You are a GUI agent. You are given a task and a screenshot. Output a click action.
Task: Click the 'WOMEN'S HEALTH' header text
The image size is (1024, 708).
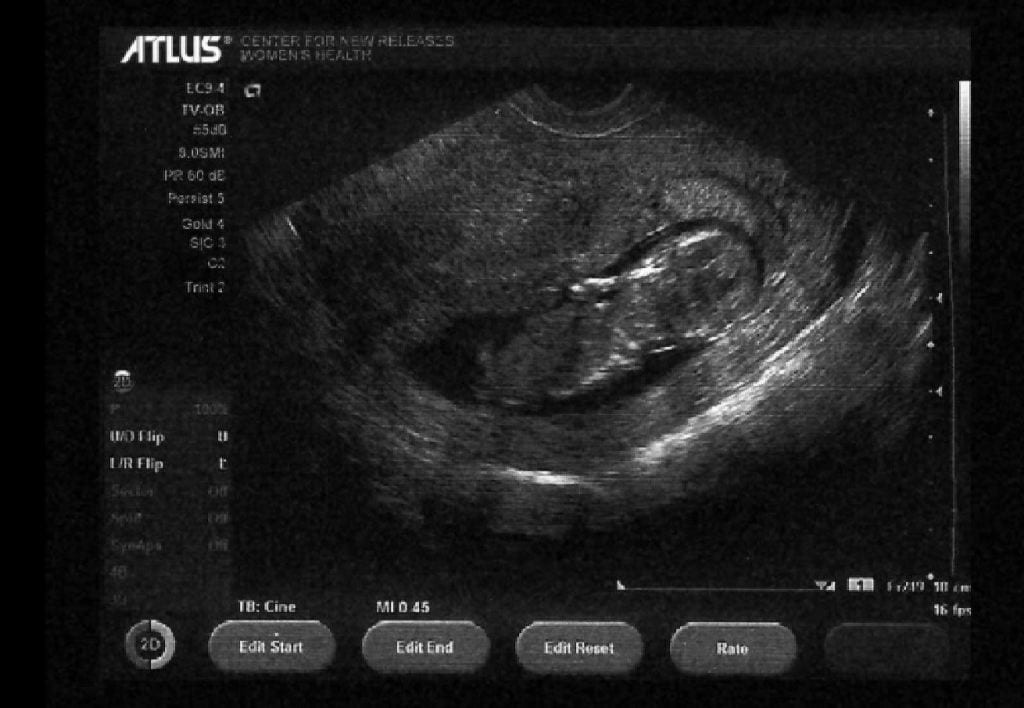(306, 56)
